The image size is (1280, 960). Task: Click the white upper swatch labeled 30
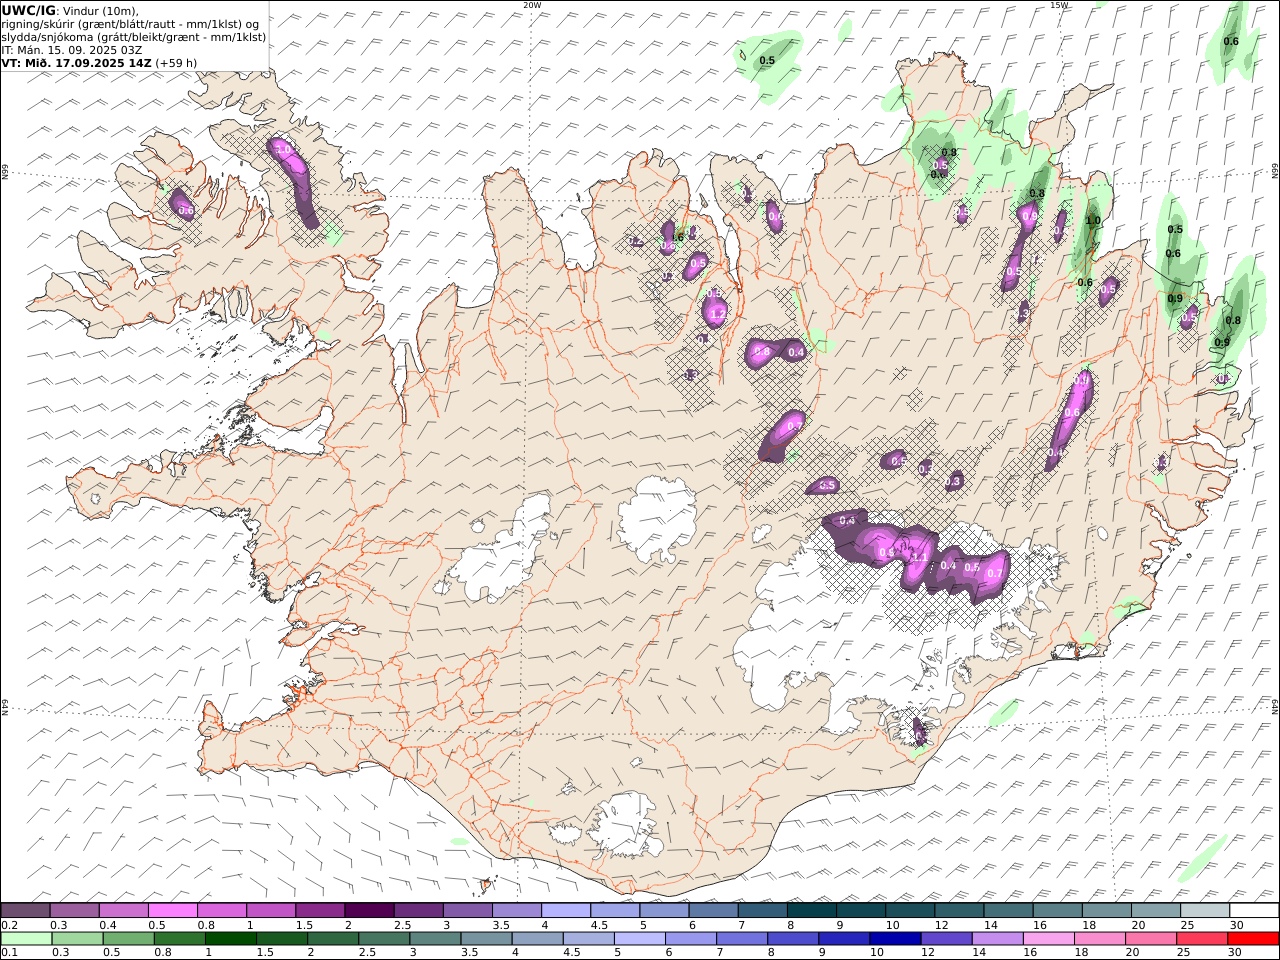pyautogui.click(x=1253, y=910)
